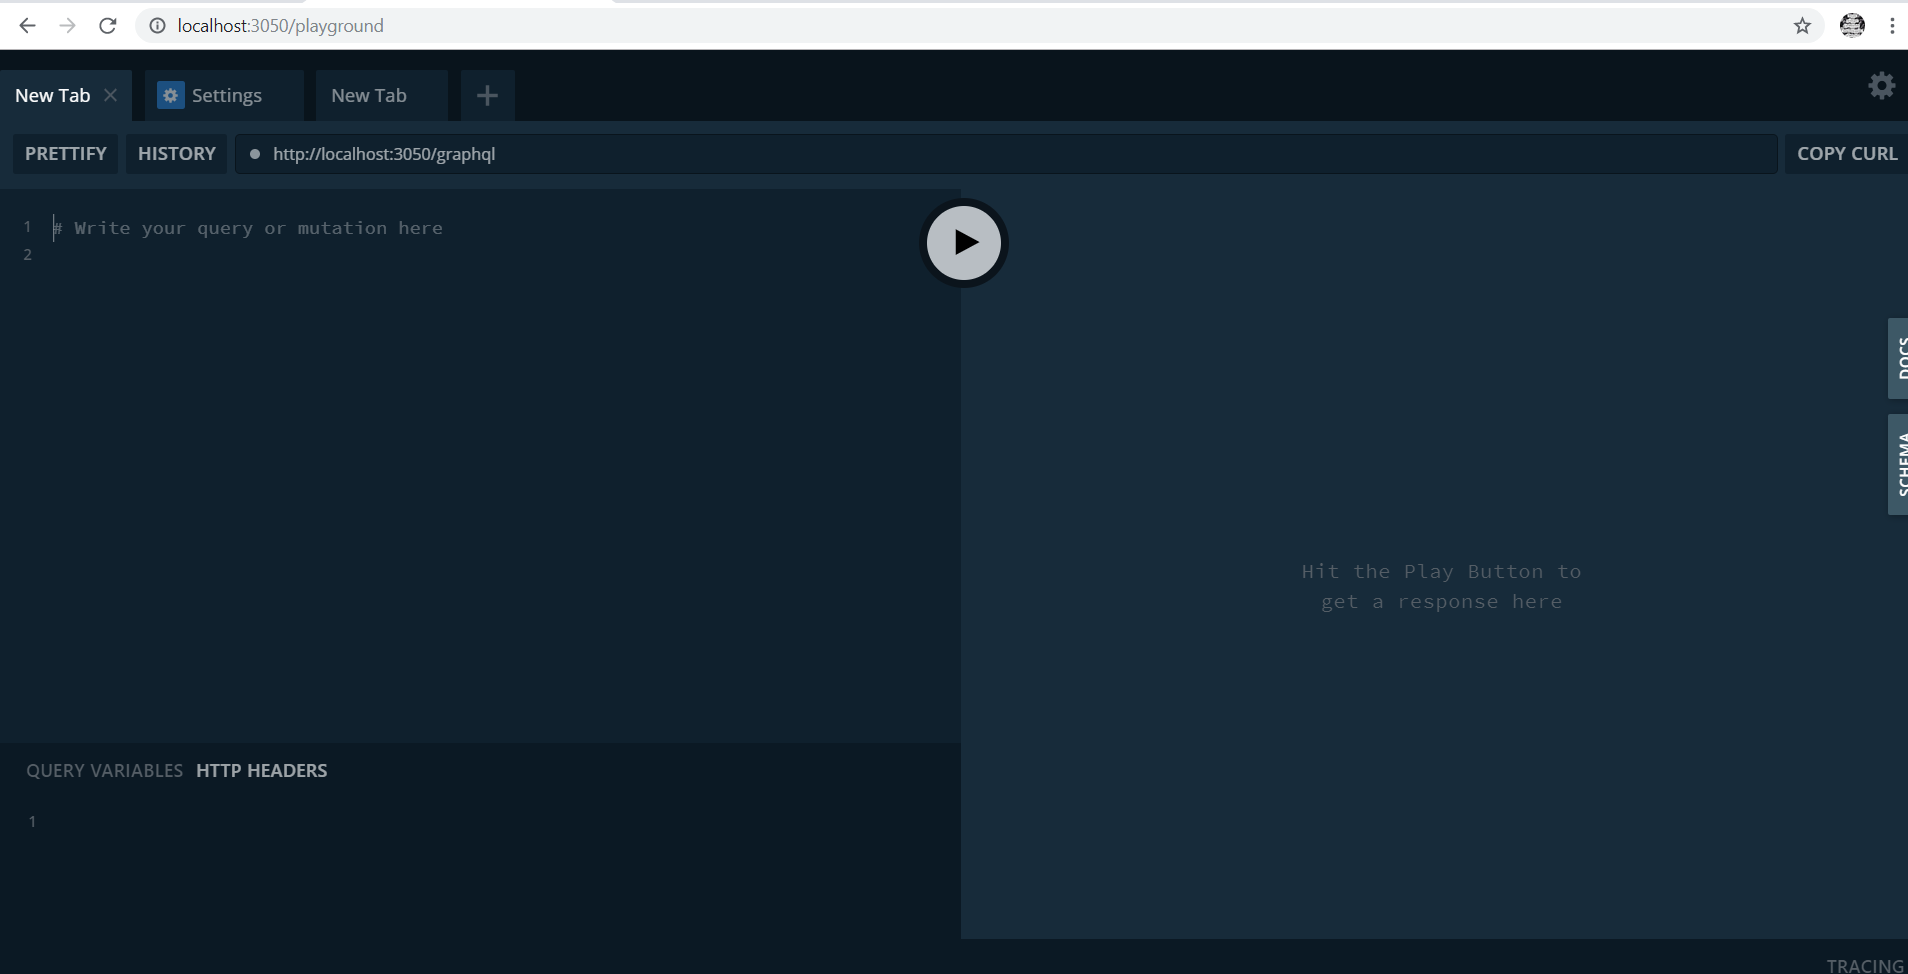Bookmark the page with star icon
Image resolution: width=1908 pixels, height=974 pixels.
(1802, 27)
